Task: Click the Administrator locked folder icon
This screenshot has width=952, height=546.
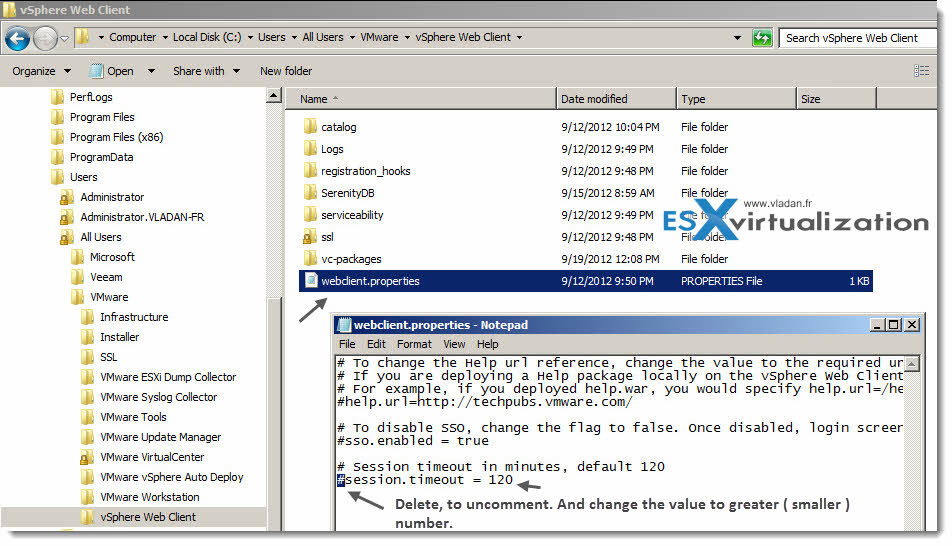Action: [67, 197]
